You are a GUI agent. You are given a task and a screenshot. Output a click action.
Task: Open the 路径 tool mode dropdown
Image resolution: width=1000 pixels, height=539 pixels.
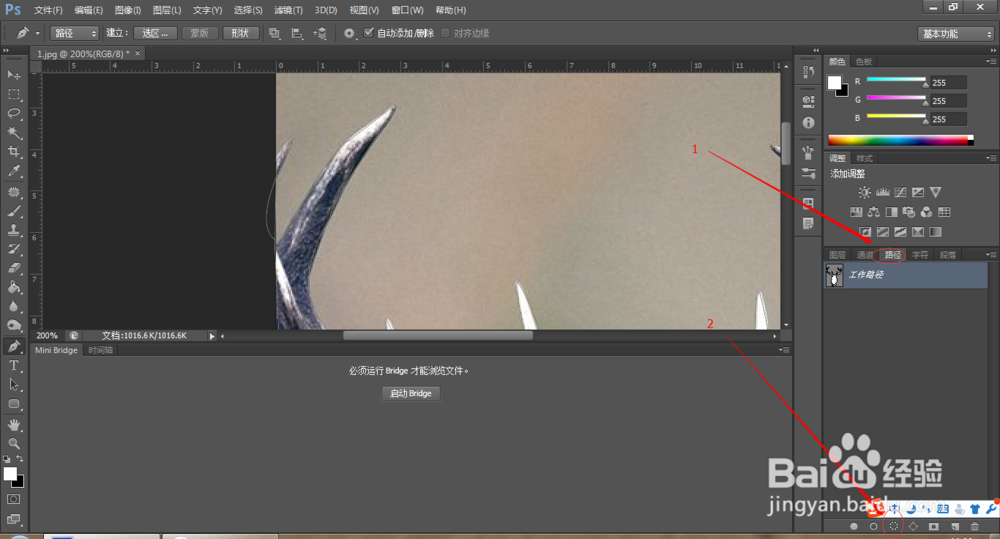[74, 33]
